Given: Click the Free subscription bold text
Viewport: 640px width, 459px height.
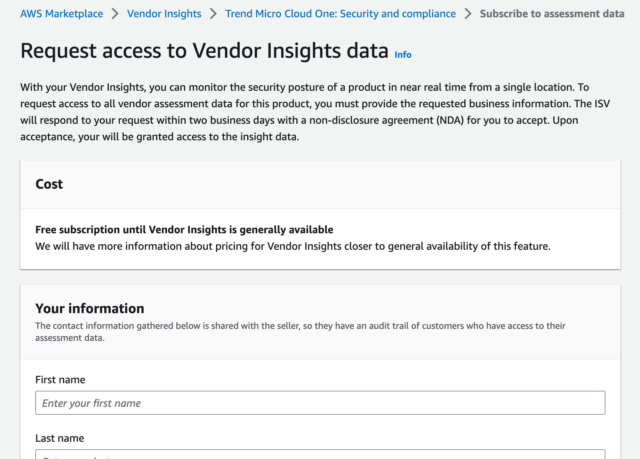Looking at the screenshot, I should pos(184,230).
